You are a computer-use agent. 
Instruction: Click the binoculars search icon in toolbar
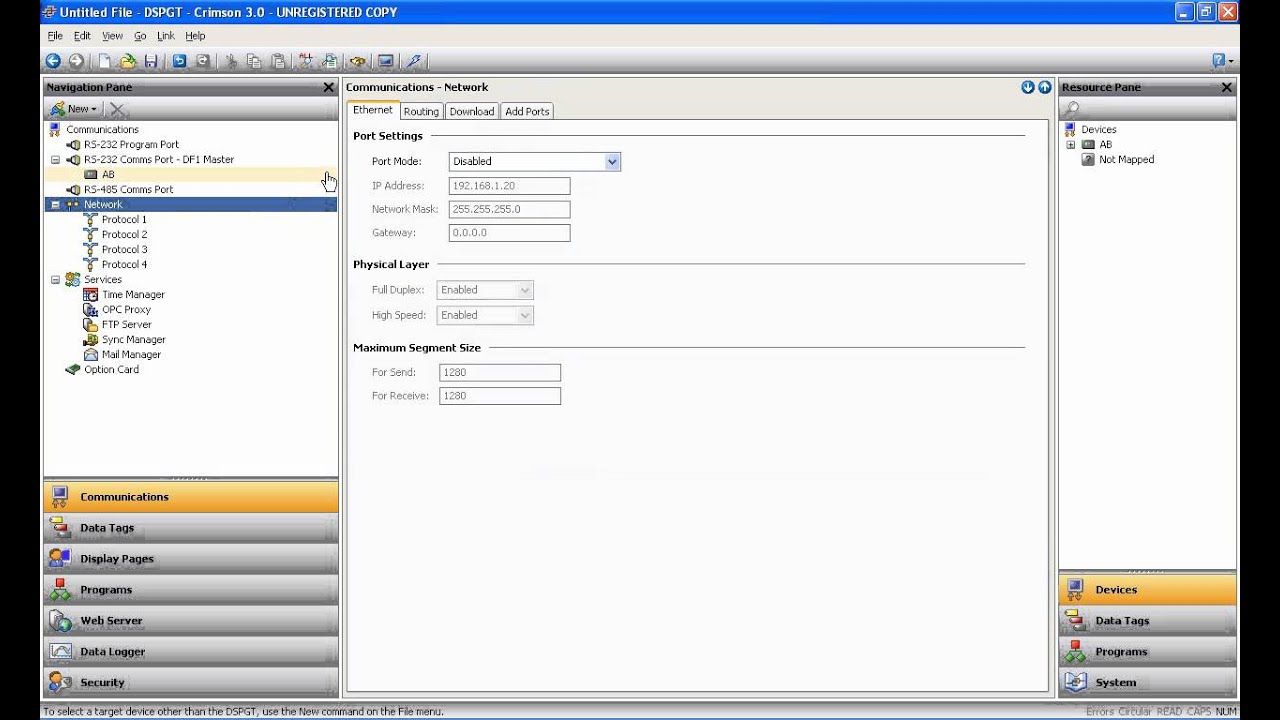pyautogui.click(x=357, y=61)
